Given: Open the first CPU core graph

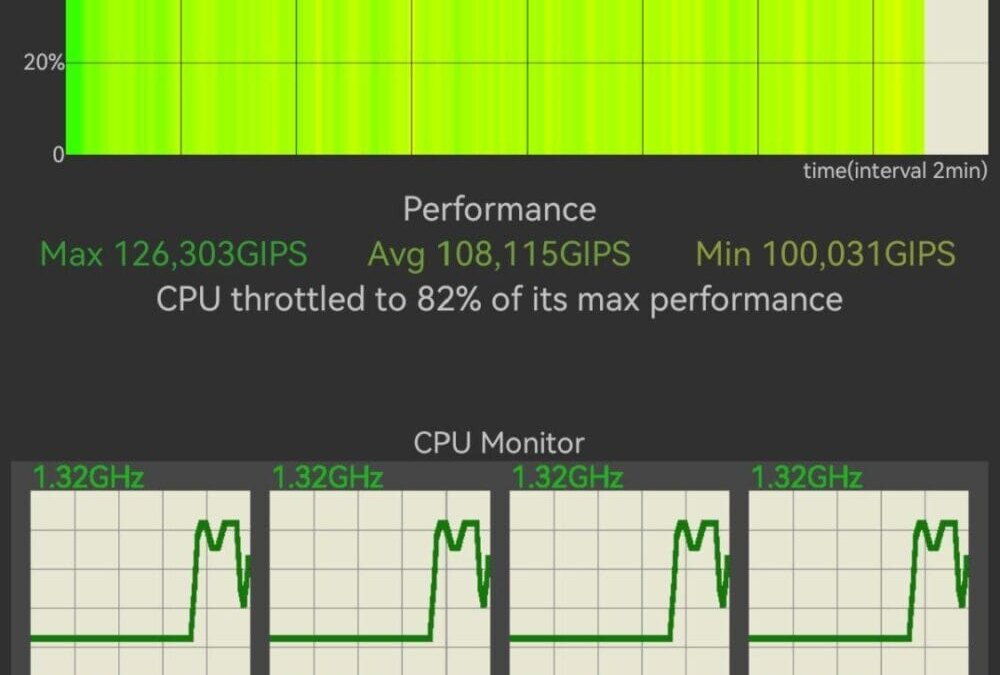Looking at the screenshot, I should tap(140, 580).
